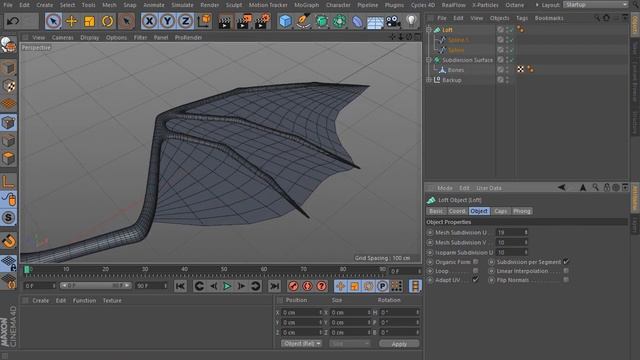640x360 pixels.
Task: Toggle coordinate system icon
Action: (204, 21)
